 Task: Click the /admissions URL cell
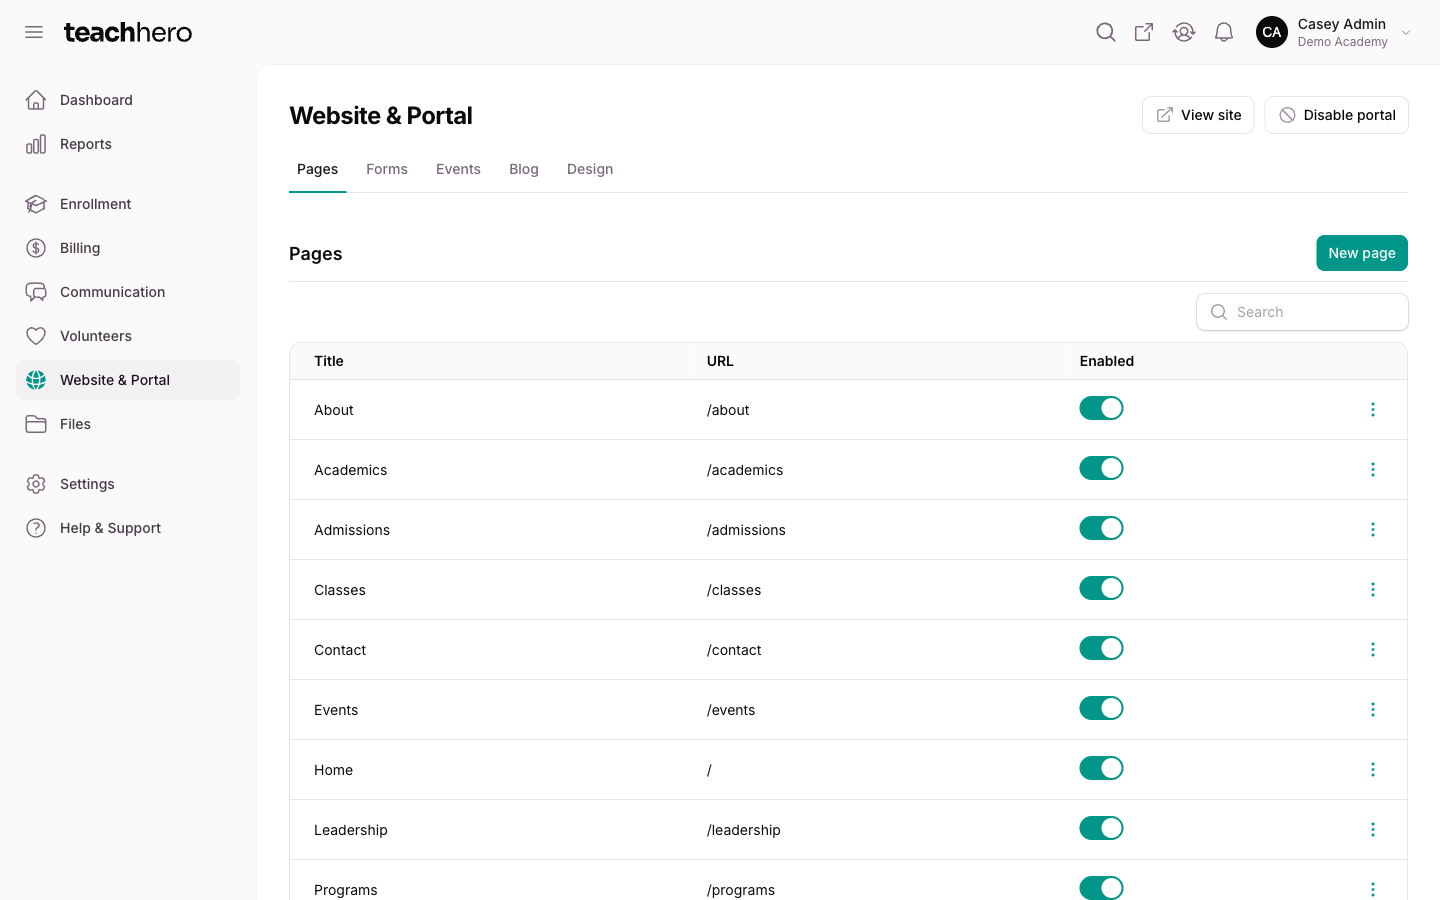746,530
